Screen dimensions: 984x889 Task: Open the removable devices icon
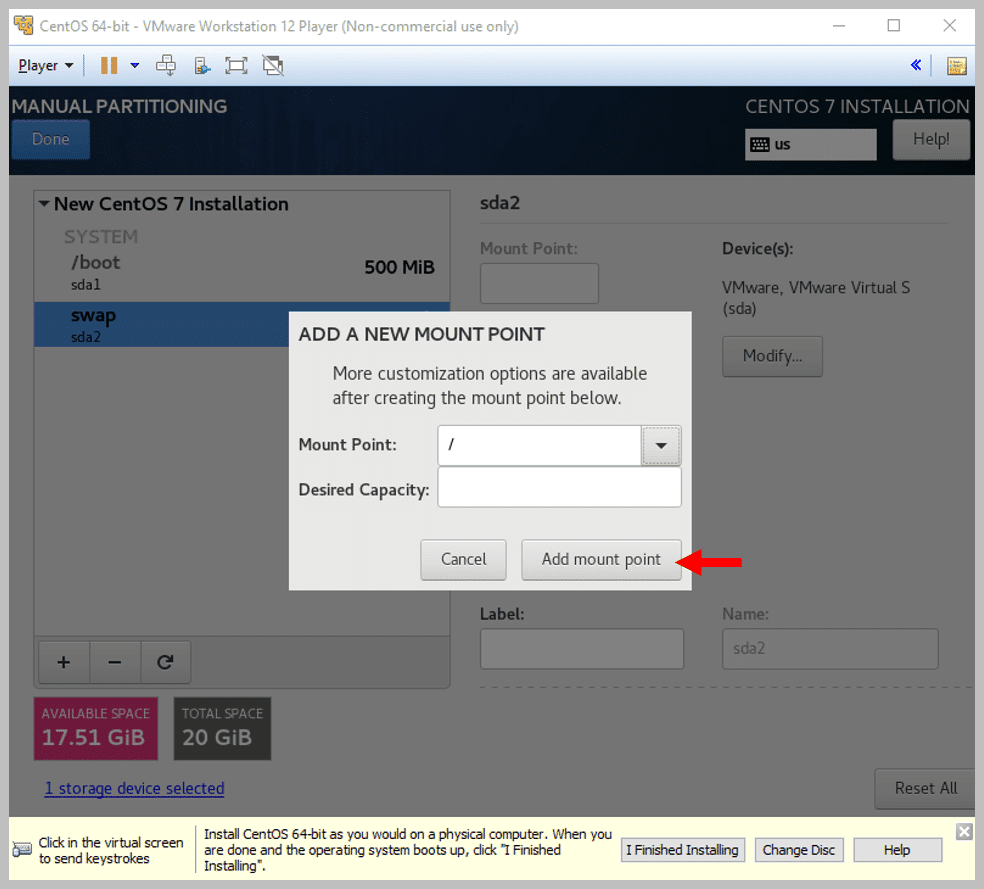[201, 65]
